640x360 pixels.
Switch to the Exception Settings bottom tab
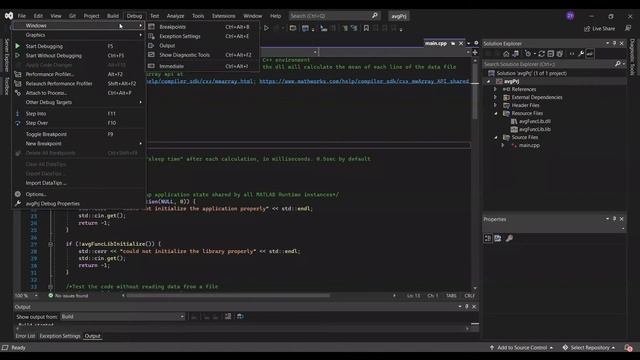coord(60,336)
